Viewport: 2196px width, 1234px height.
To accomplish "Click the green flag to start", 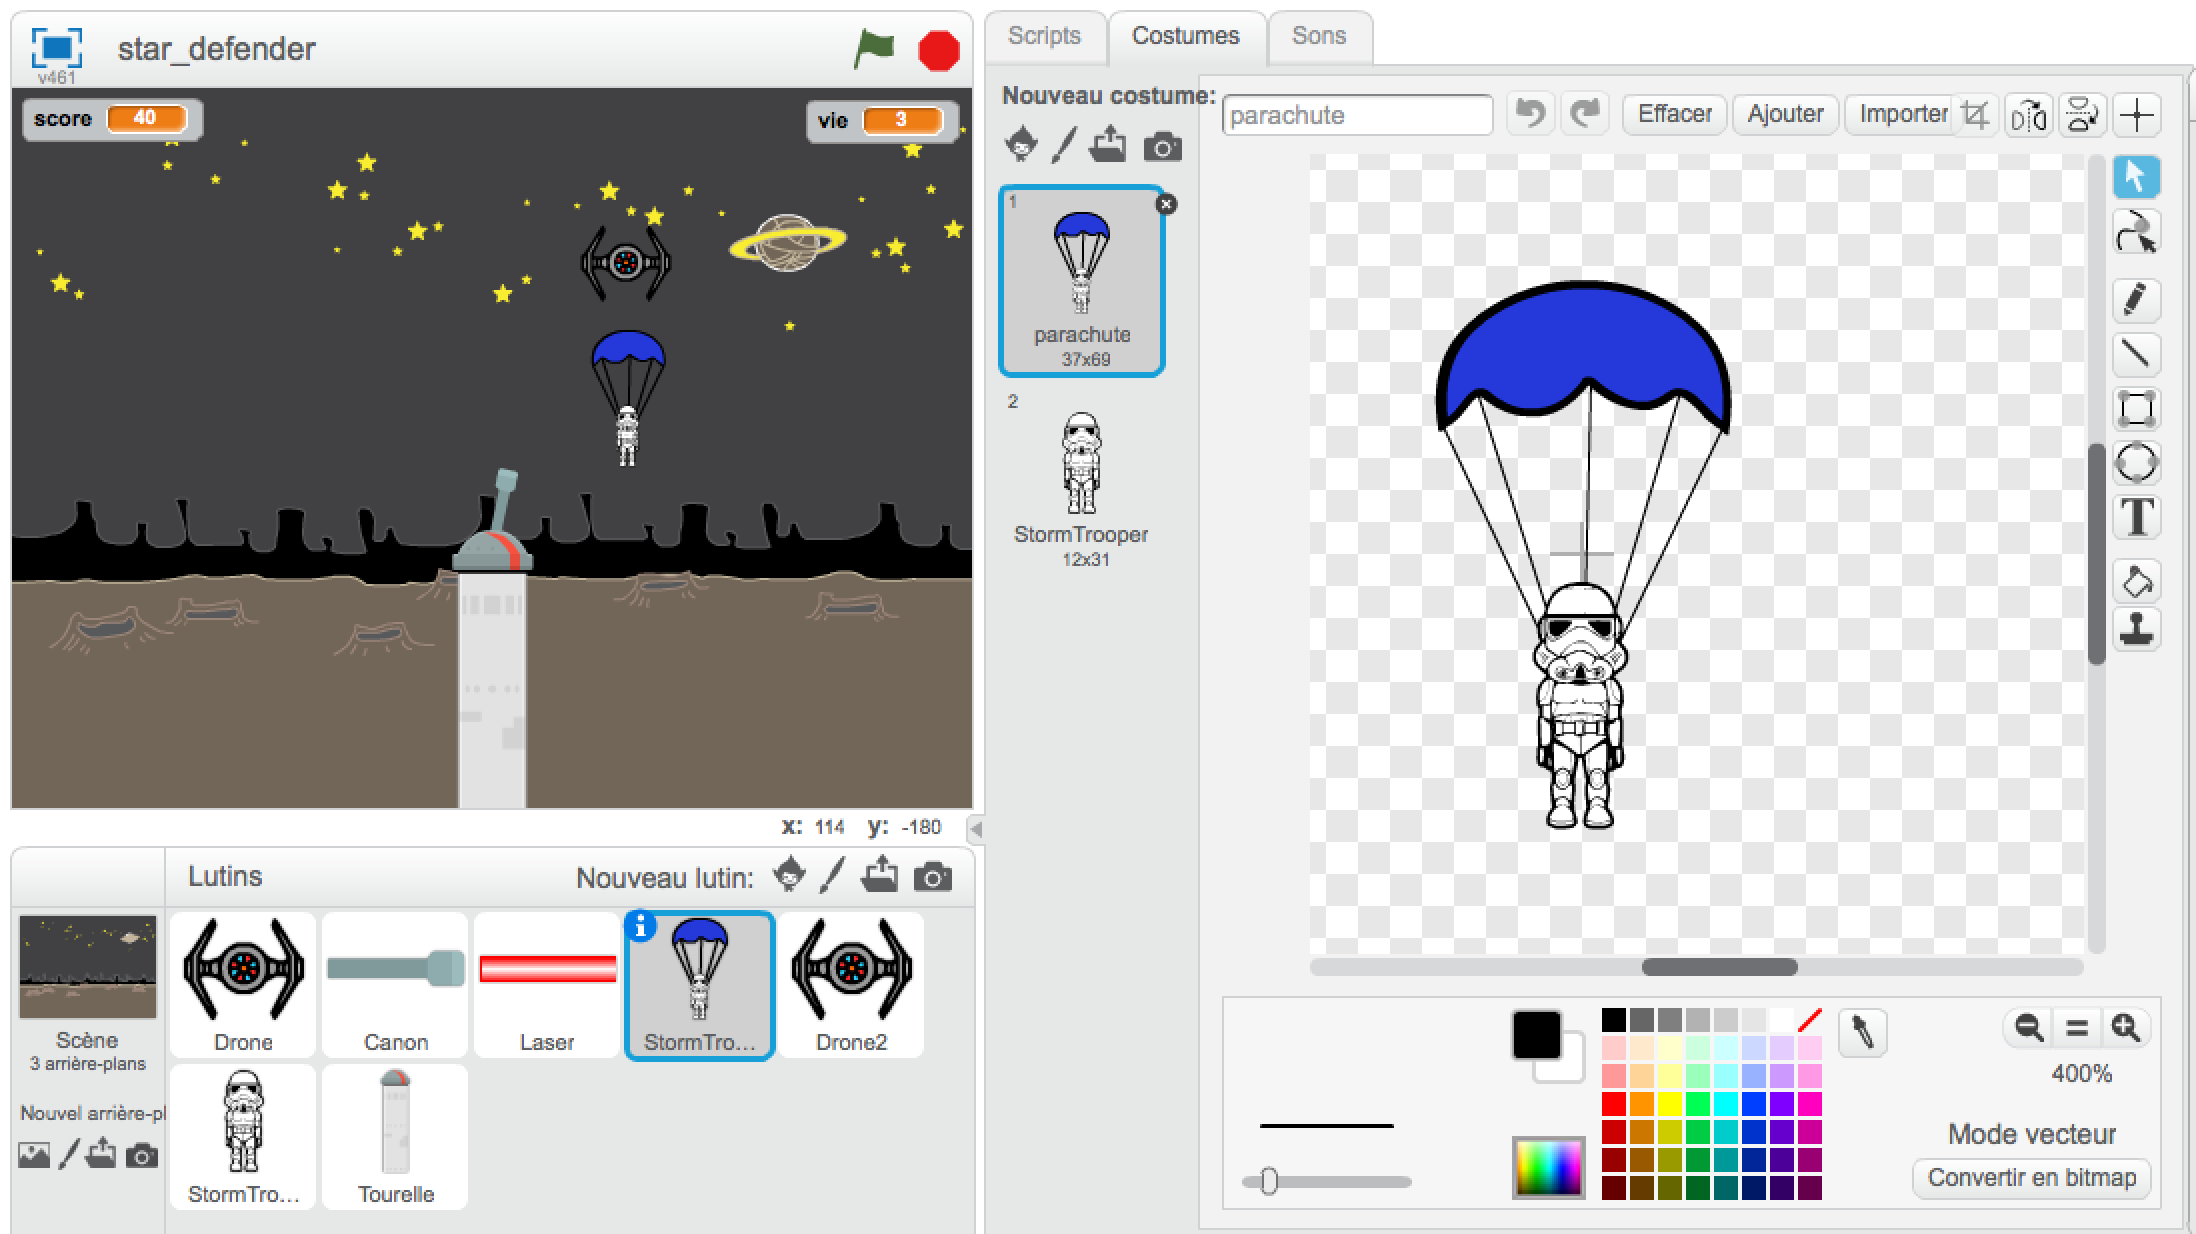I will click(x=874, y=49).
